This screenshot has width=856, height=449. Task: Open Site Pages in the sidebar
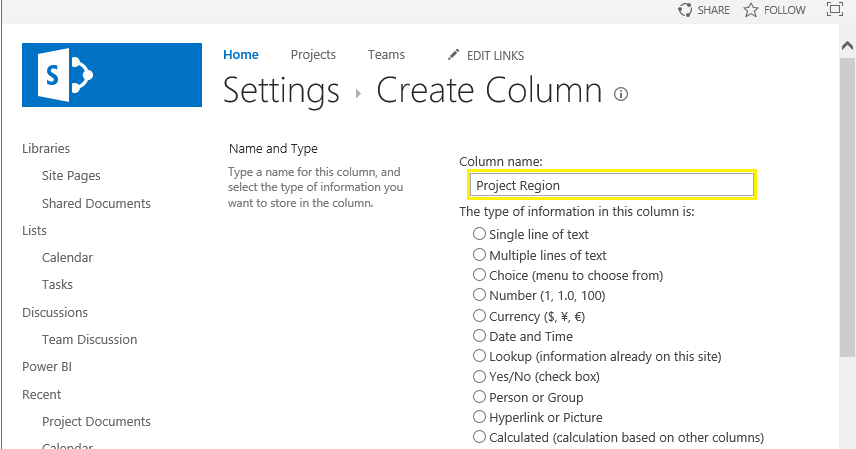(71, 175)
